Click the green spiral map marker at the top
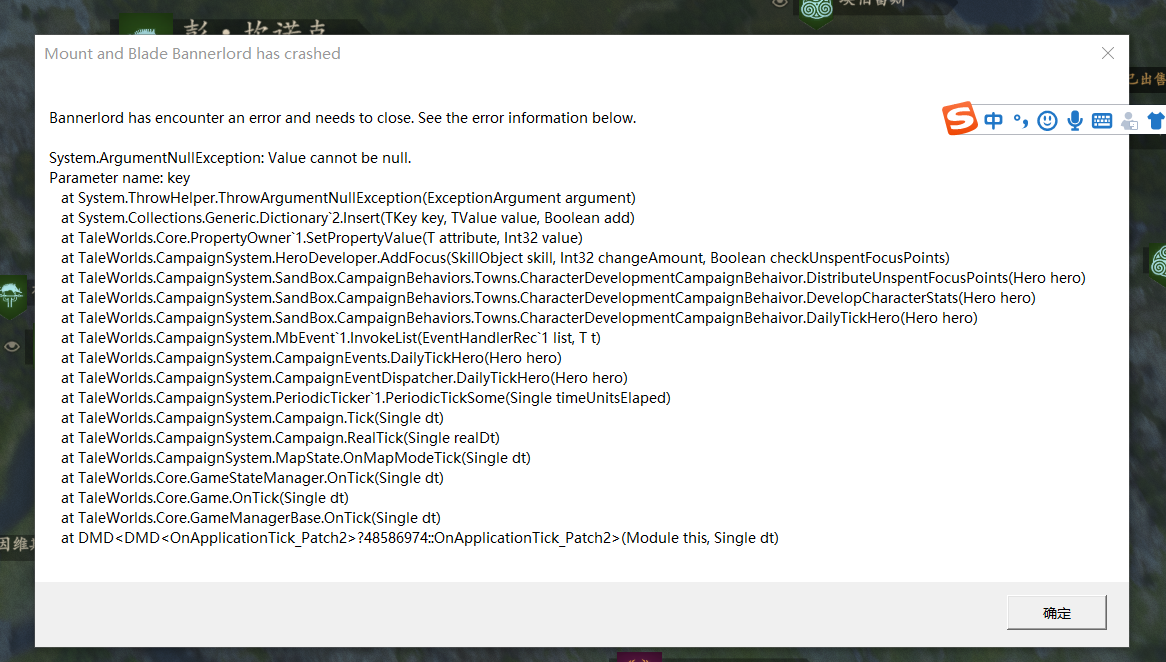Screen dimensions: 1166x662 pyautogui.click(x=816, y=10)
